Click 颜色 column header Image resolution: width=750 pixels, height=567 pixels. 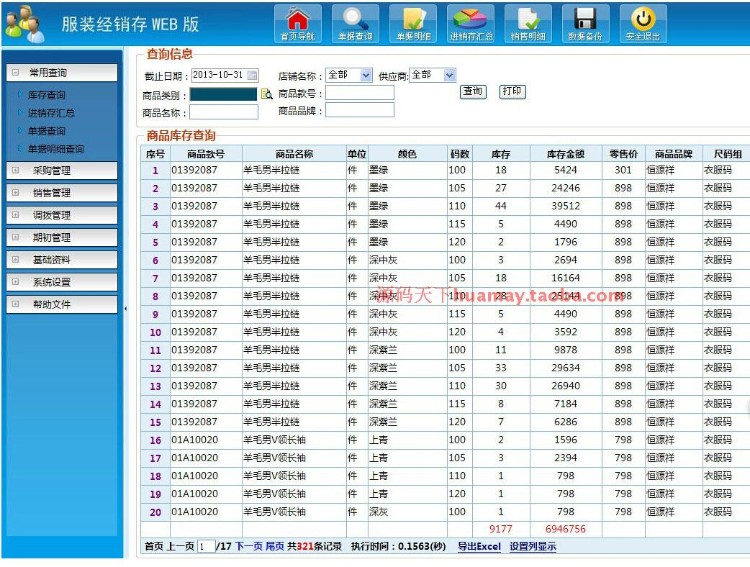pos(407,154)
